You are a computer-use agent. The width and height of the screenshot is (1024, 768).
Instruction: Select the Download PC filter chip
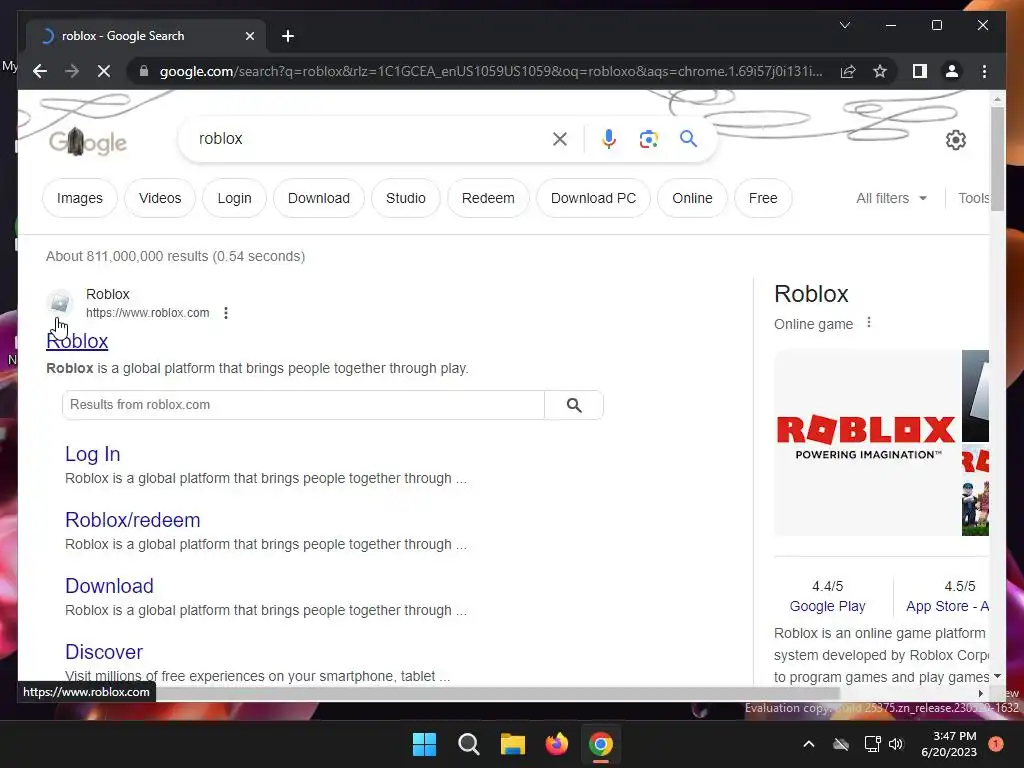(x=593, y=198)
